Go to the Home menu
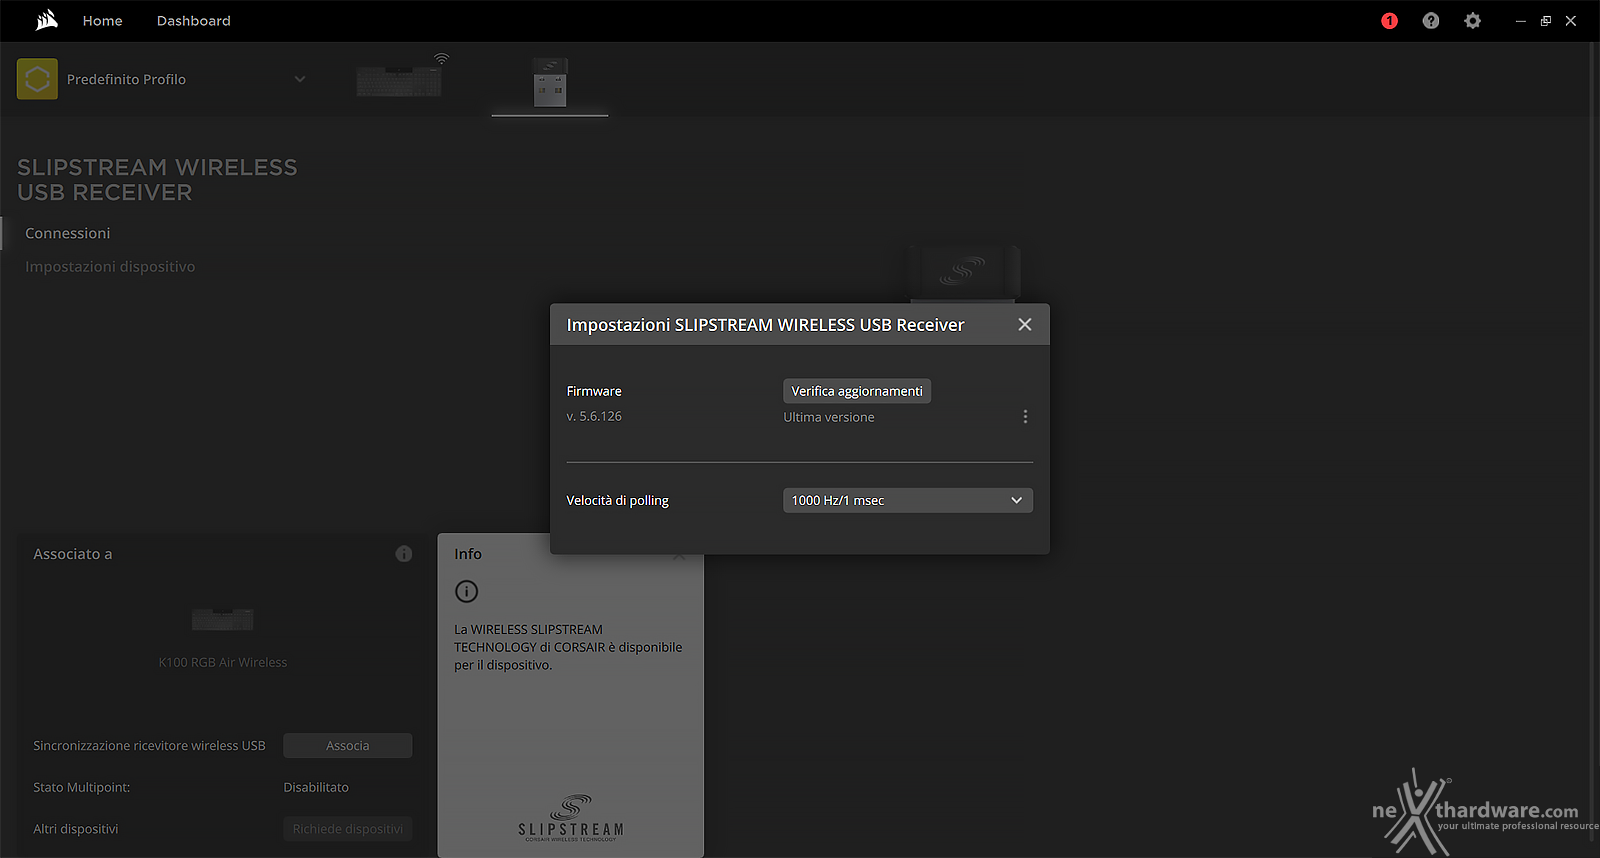This screenshot has width=1600, height=858. point(103,21)
